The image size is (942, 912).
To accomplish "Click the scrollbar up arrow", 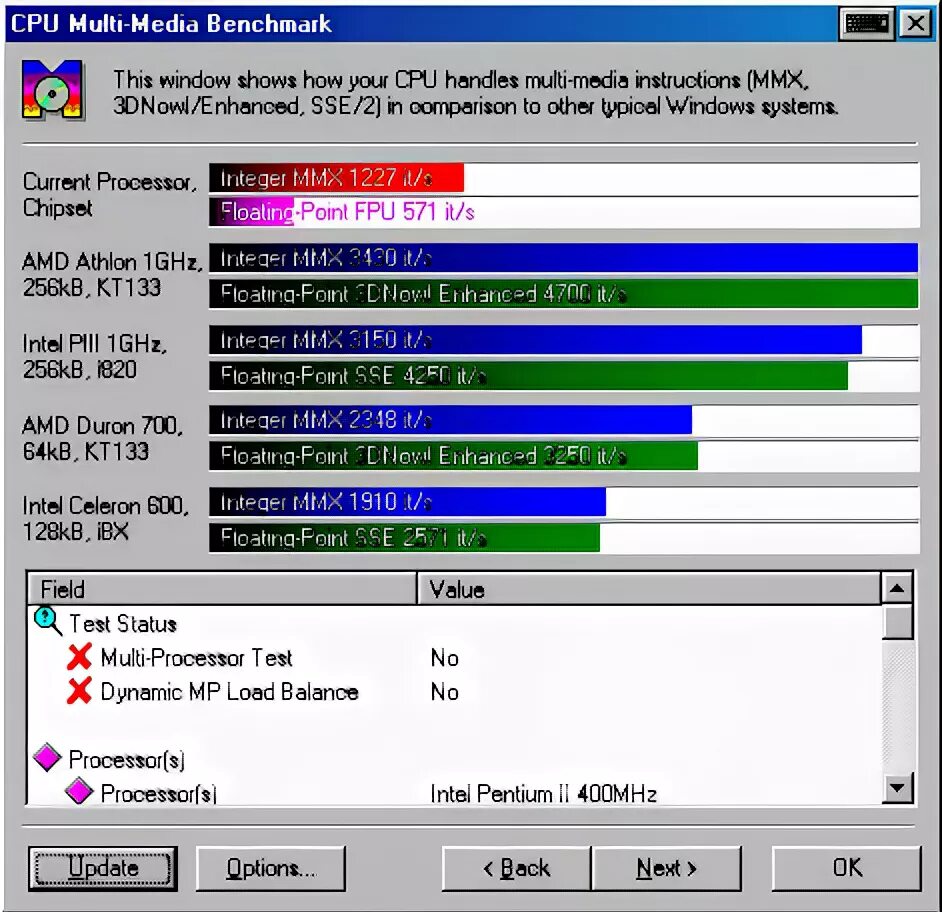I will (897, 589).
